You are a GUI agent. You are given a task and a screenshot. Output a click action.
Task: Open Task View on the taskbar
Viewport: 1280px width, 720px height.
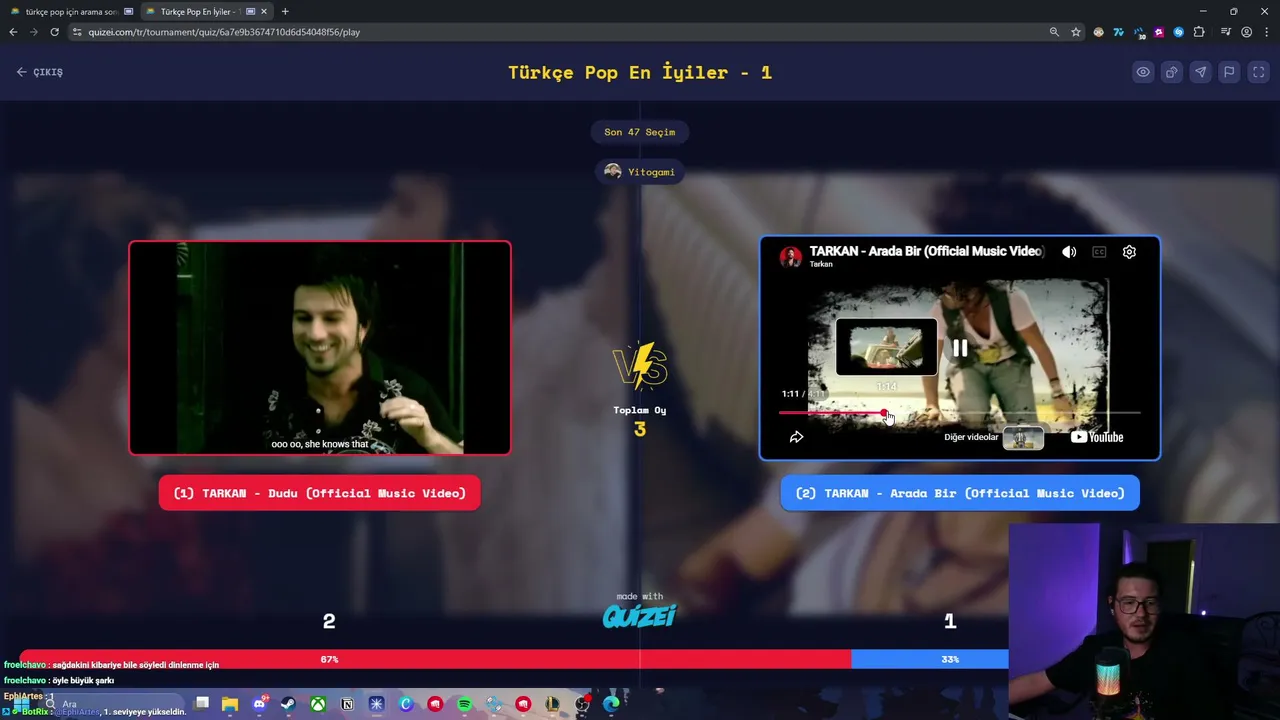tap(201, 704)
